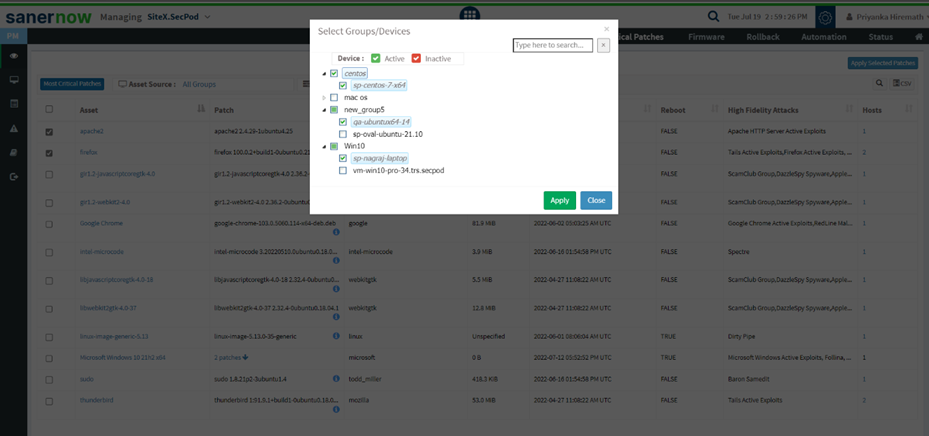The image size is (929, 436).
Task: Uncheck qa-ubuntux64-14 device checkbox
Action: click(343, 122)
